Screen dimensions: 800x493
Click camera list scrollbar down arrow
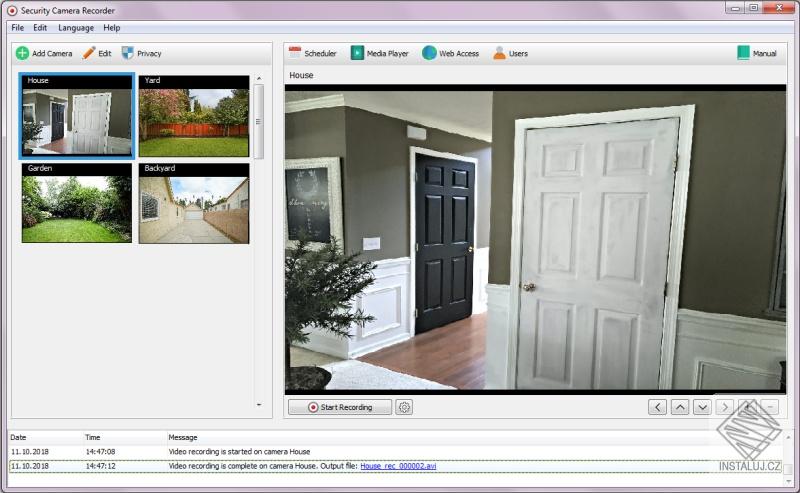point(259,405)
